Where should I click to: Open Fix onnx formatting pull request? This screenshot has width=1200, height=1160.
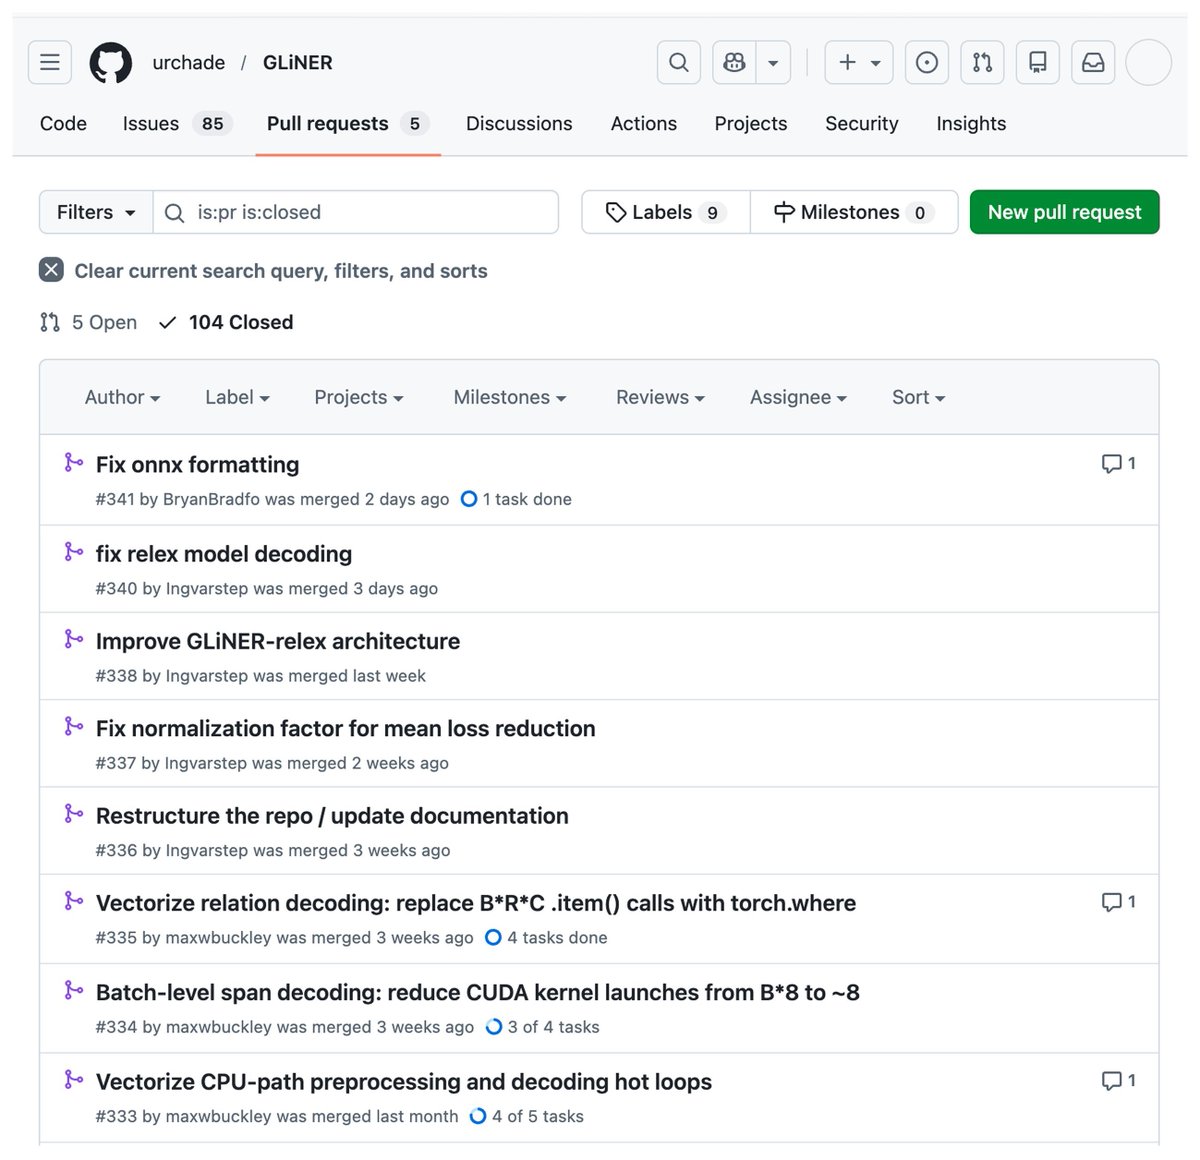[x=197, y=465]
